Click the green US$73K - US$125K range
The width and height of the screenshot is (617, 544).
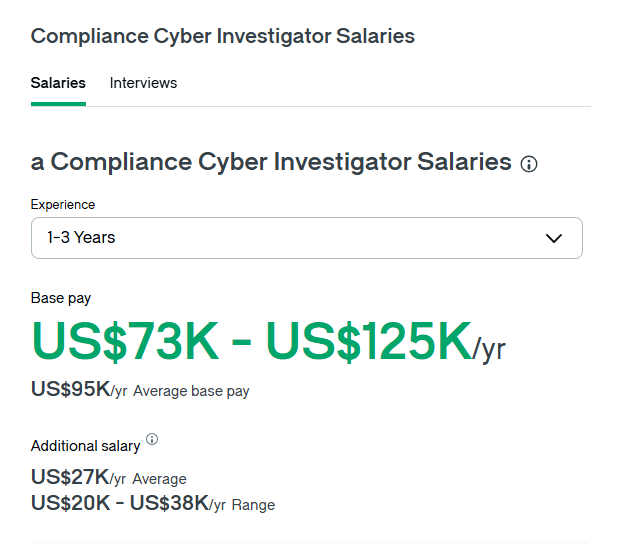250,342
